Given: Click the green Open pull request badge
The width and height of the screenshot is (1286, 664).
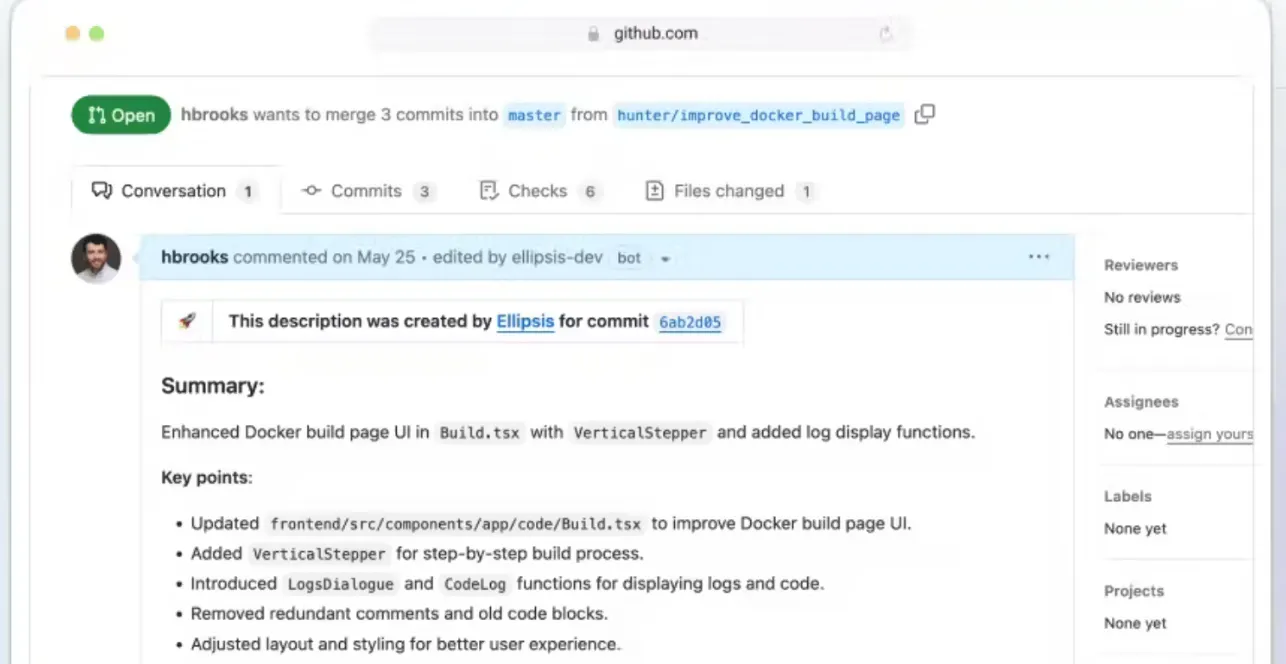Looking at the screenshot, I should coord(121,115).
